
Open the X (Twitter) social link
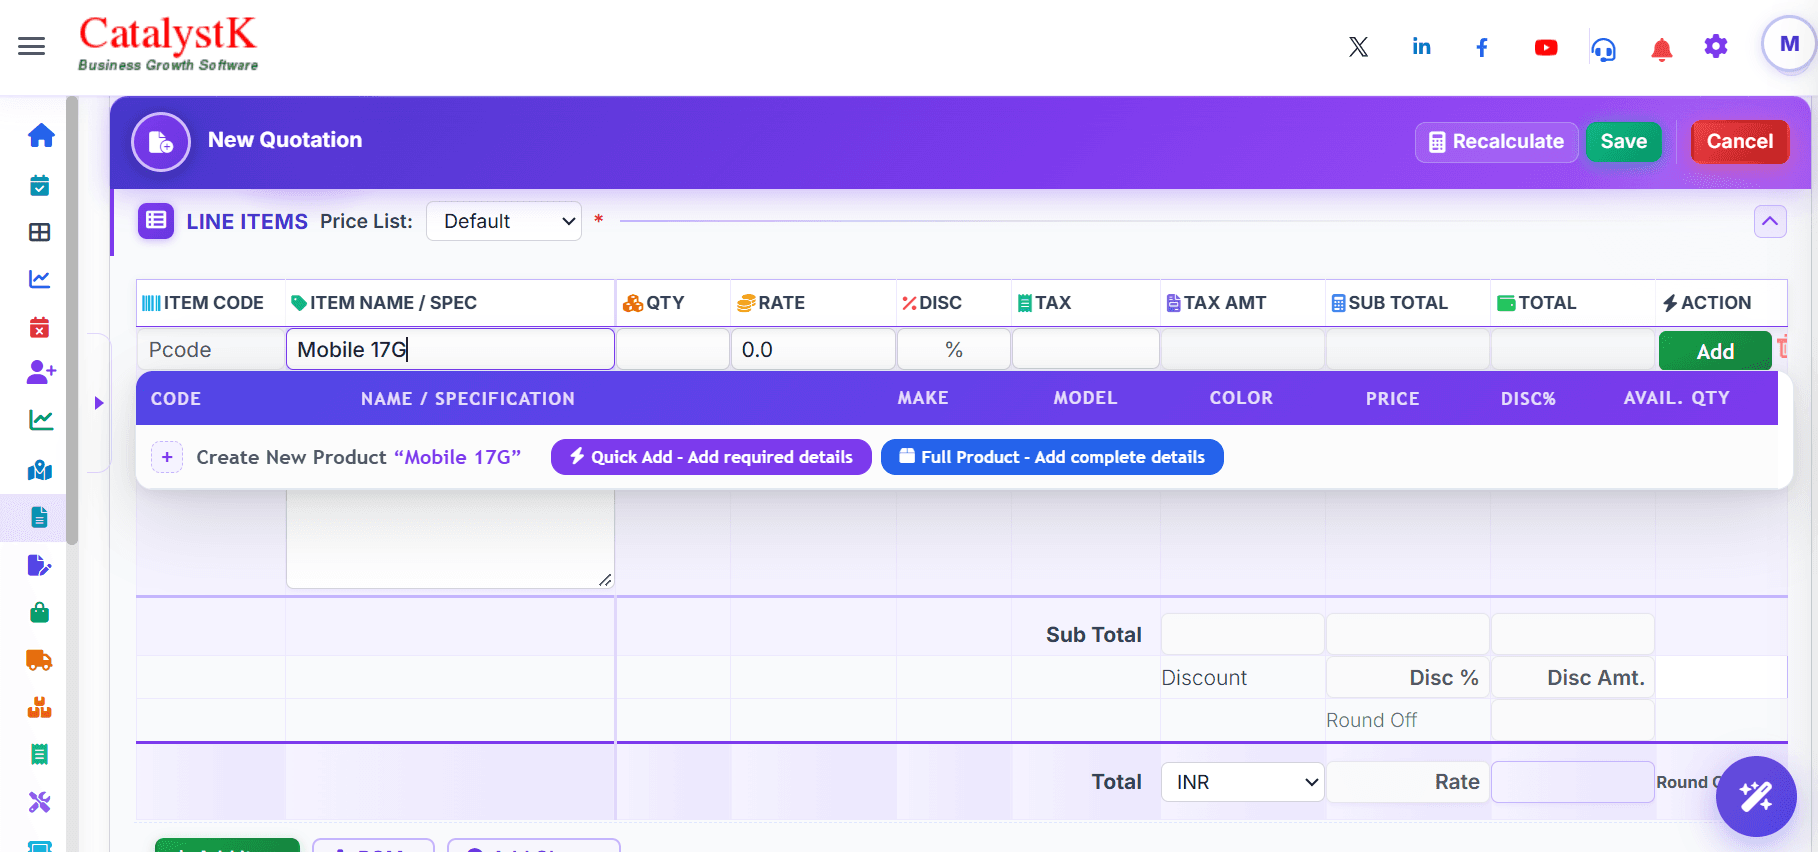coord(1358,47)
